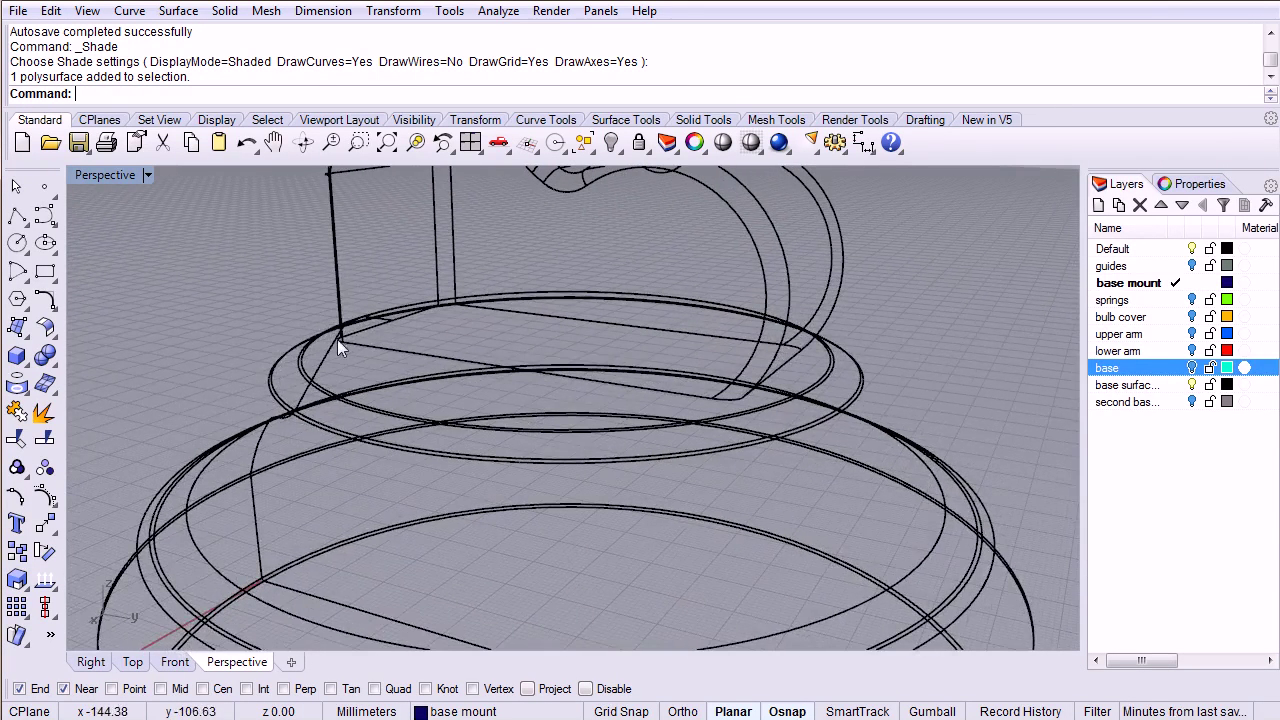This screenshot has height=720, width=1280.
Task: Open toolbar options gear at right edge
Action: 1270,119
